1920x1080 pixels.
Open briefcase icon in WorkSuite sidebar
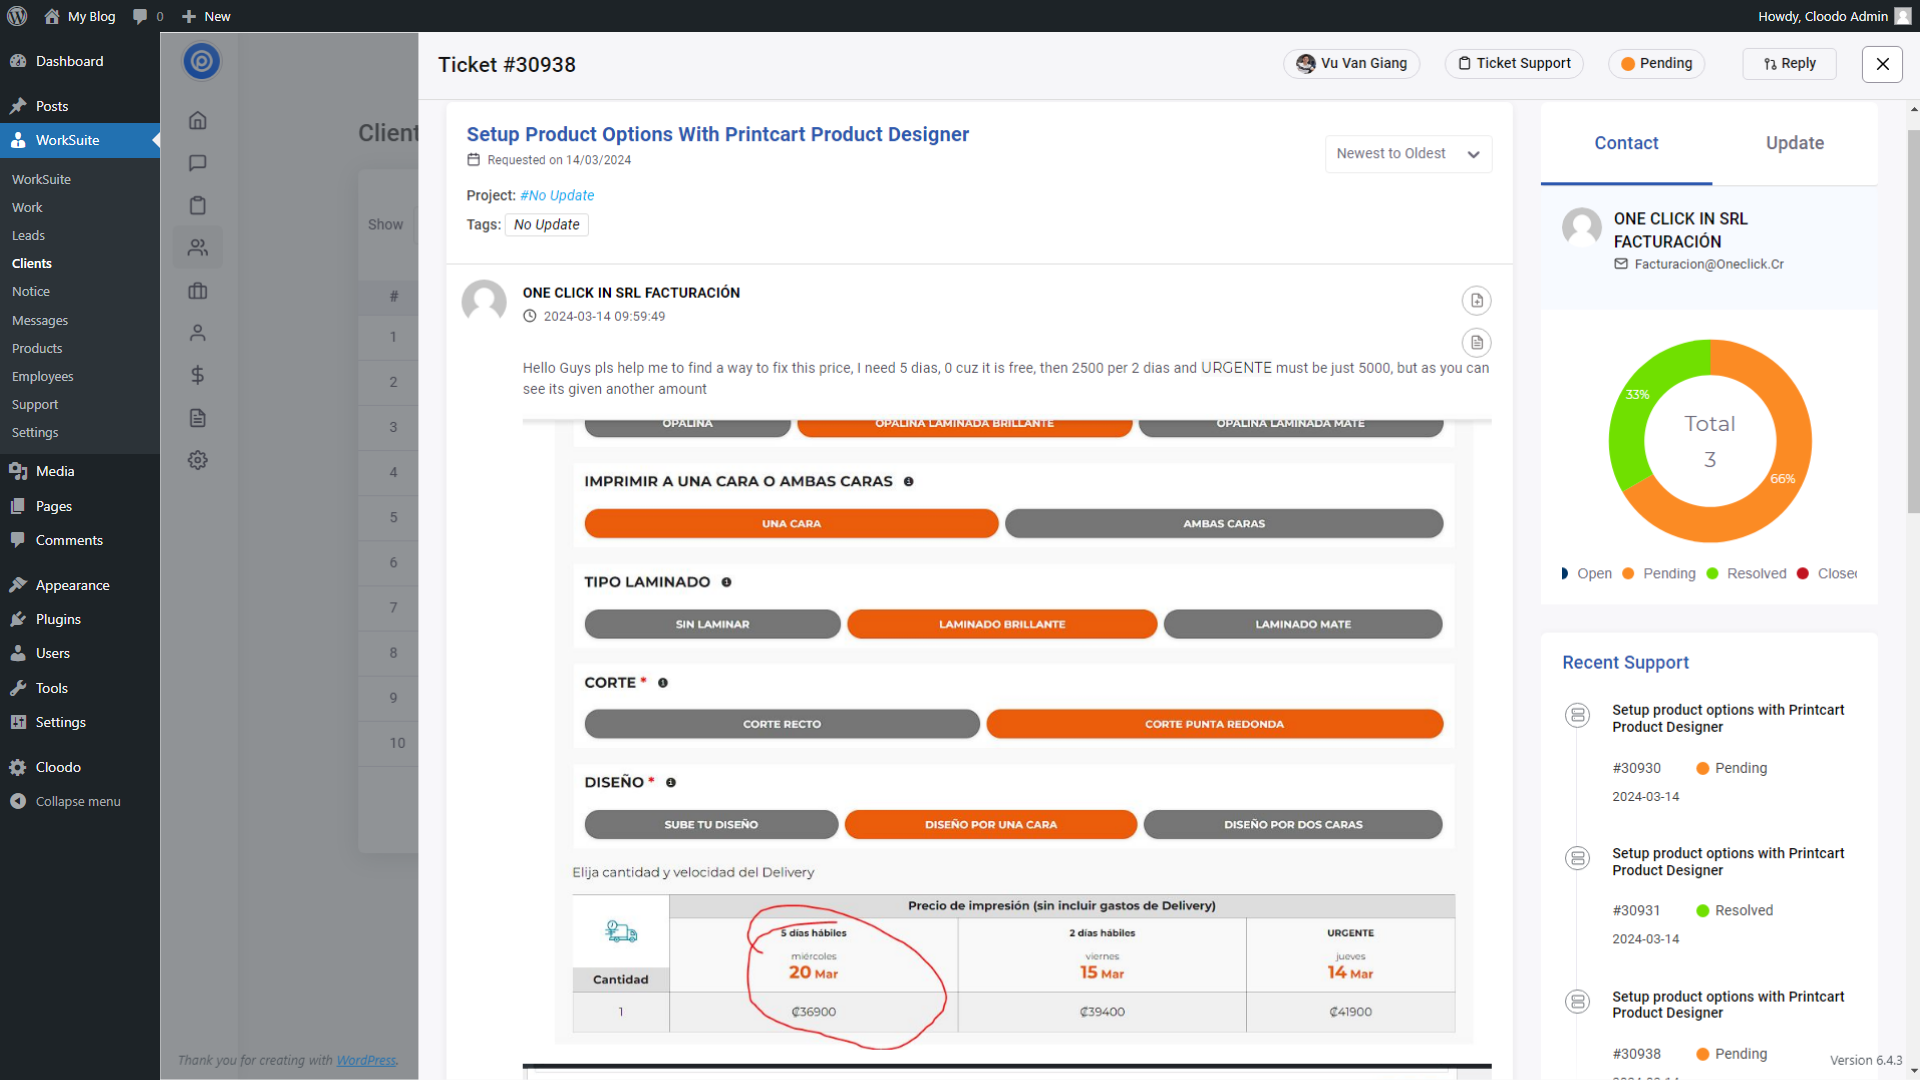[x=198, y=291]
